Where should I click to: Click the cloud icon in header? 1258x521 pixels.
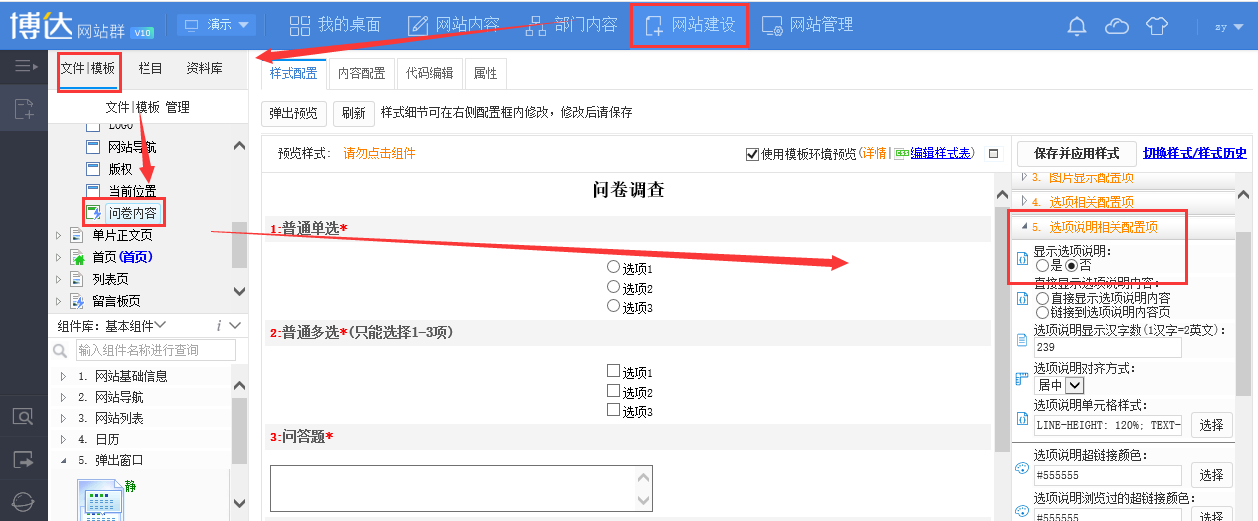(x=1116, y=26)
